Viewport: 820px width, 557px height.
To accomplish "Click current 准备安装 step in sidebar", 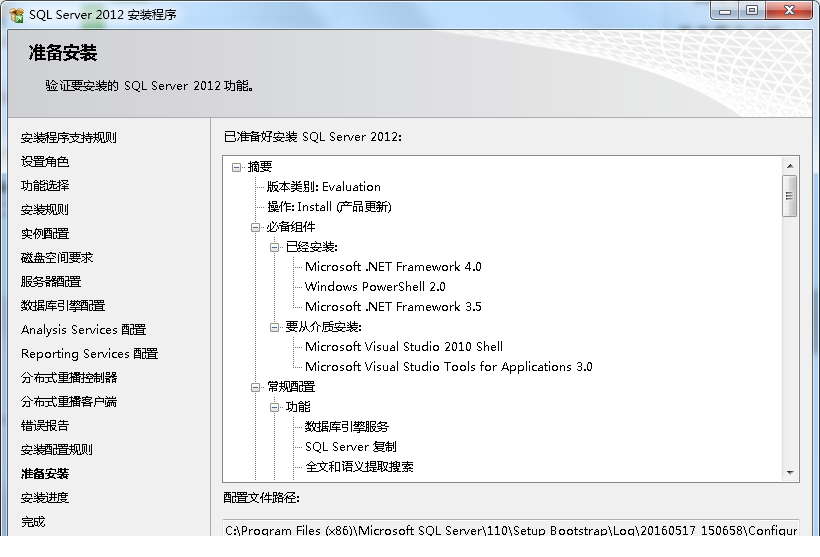I will [x=45, y=474].
